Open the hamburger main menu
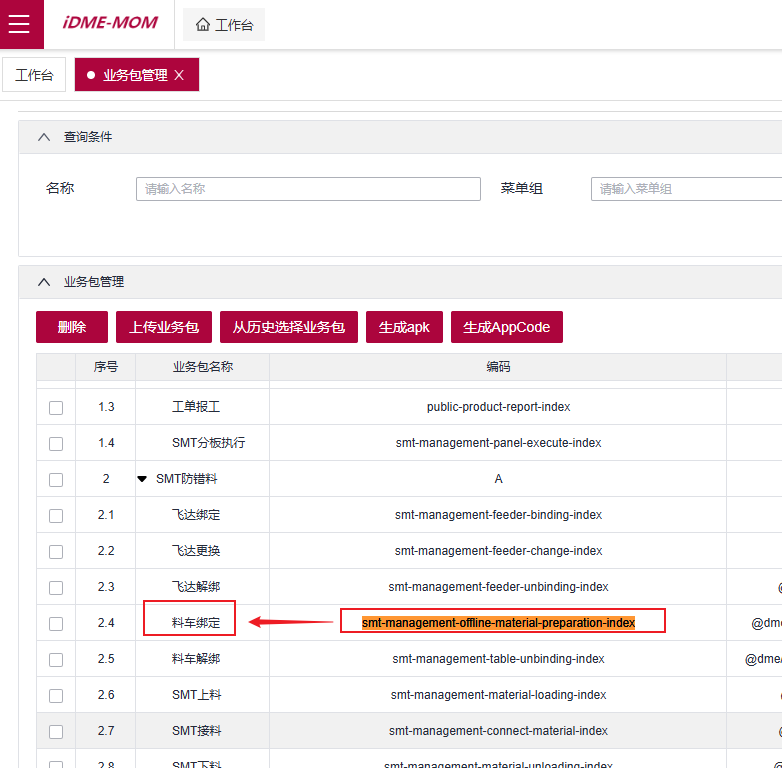The image size is (782, 768). pos(20,25)
